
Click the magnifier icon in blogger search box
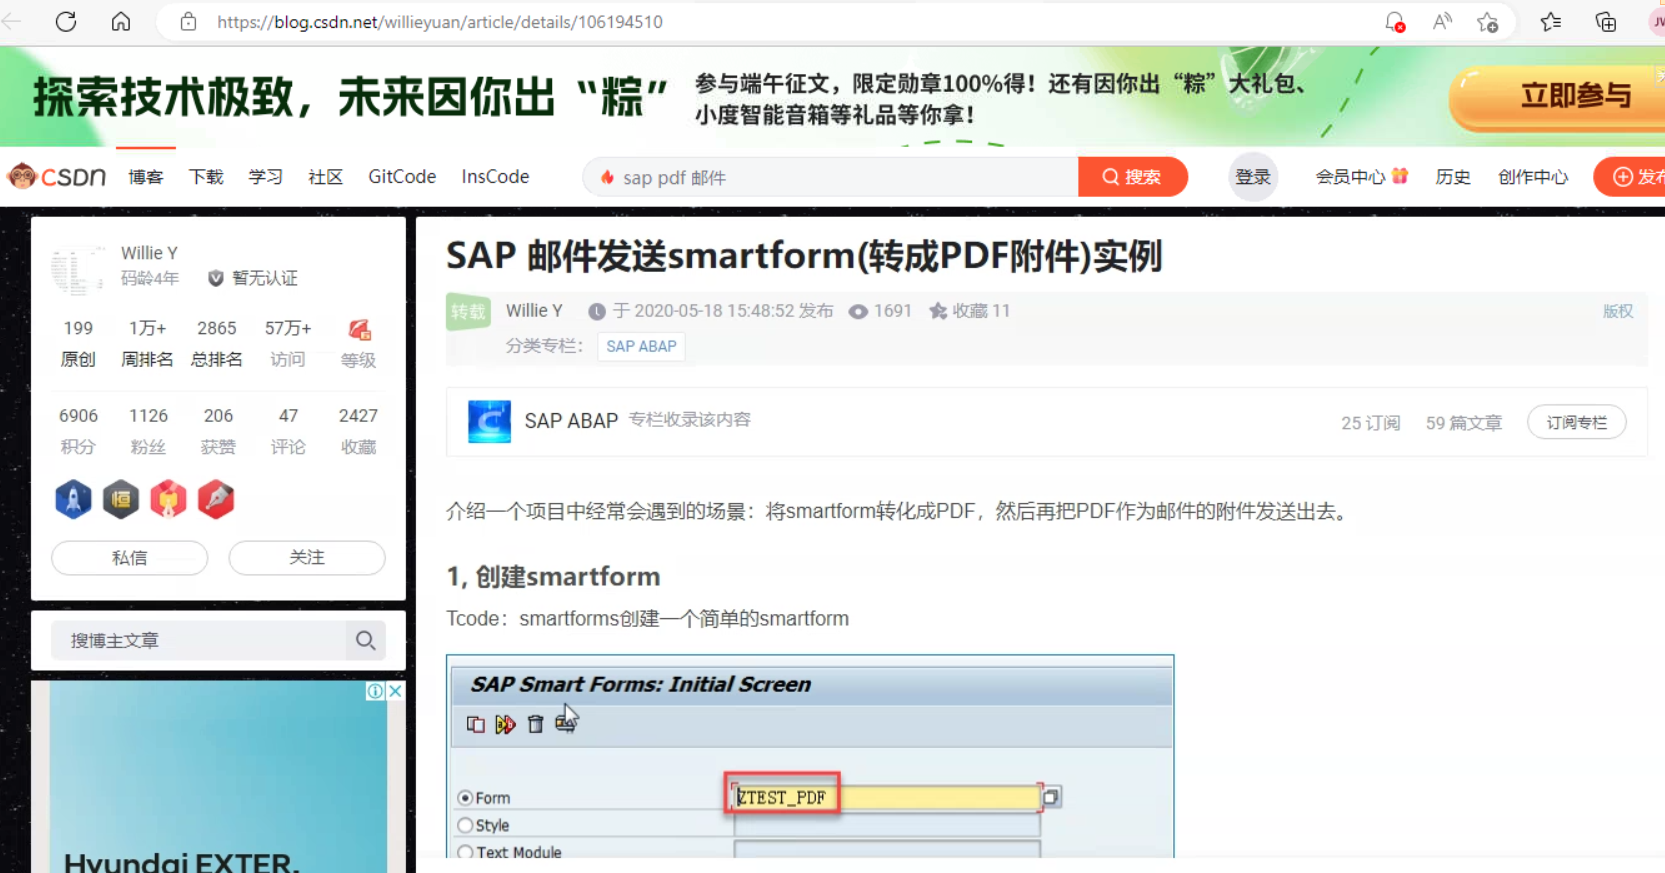[x=366, y=640]
